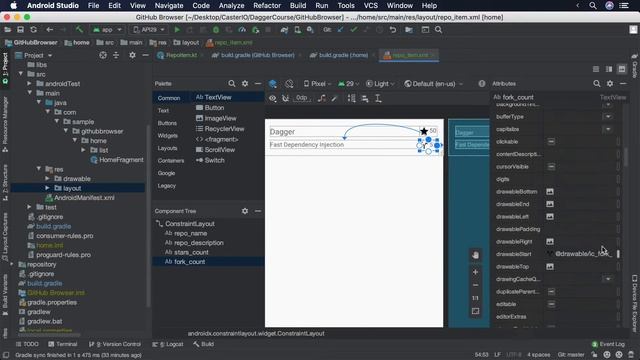Open the bufferType attribute dropdown

608,117
